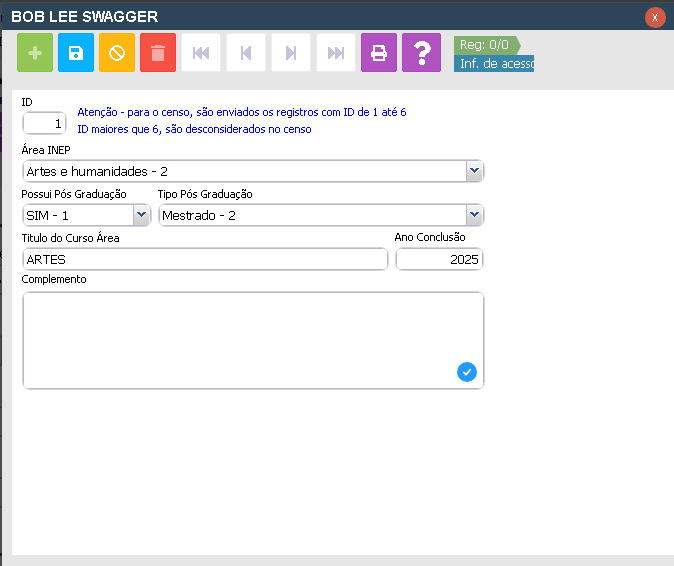Click the green add new record button
This screenshot has height=566, width=674.
(35, 53)
